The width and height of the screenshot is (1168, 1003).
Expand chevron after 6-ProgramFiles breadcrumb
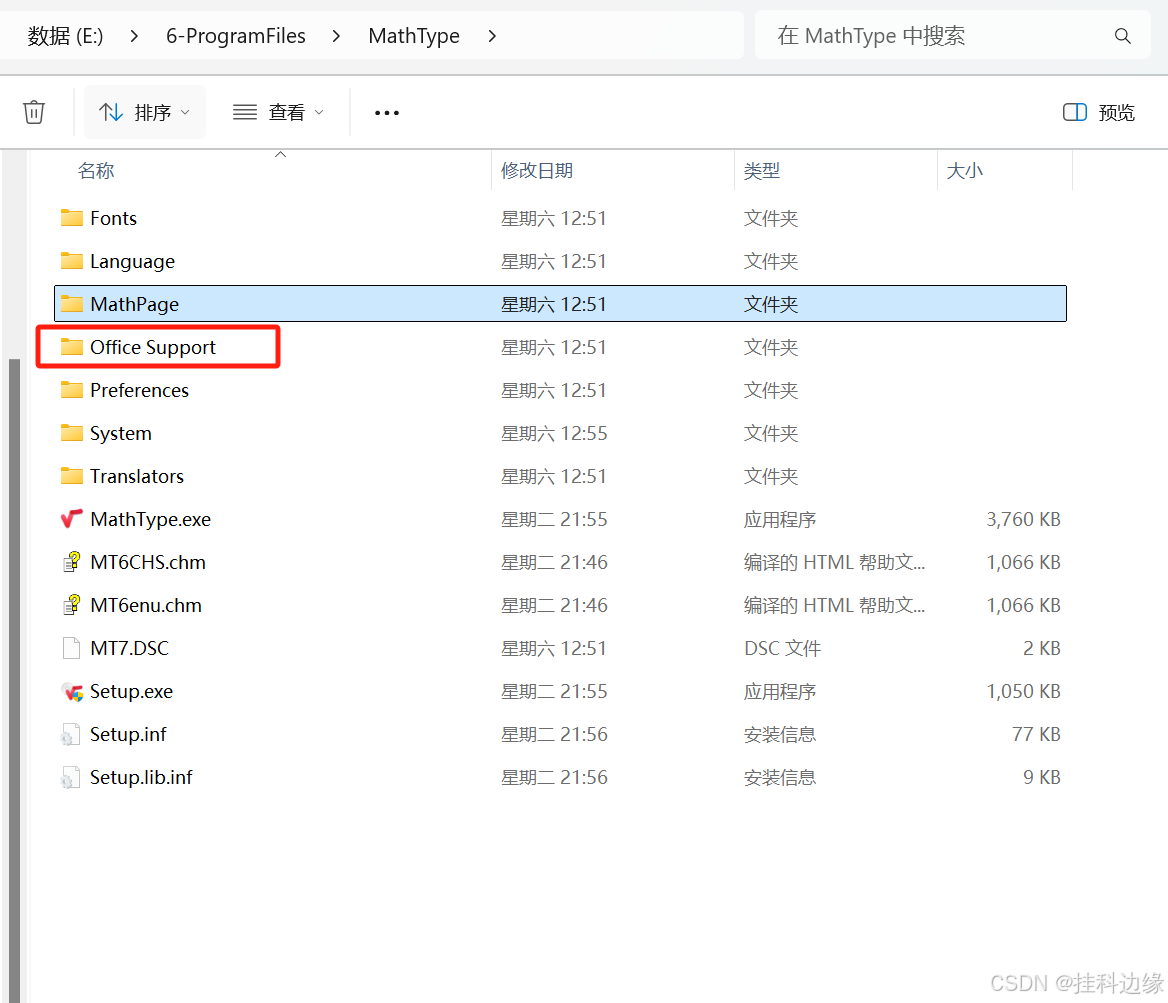point(337,36)
